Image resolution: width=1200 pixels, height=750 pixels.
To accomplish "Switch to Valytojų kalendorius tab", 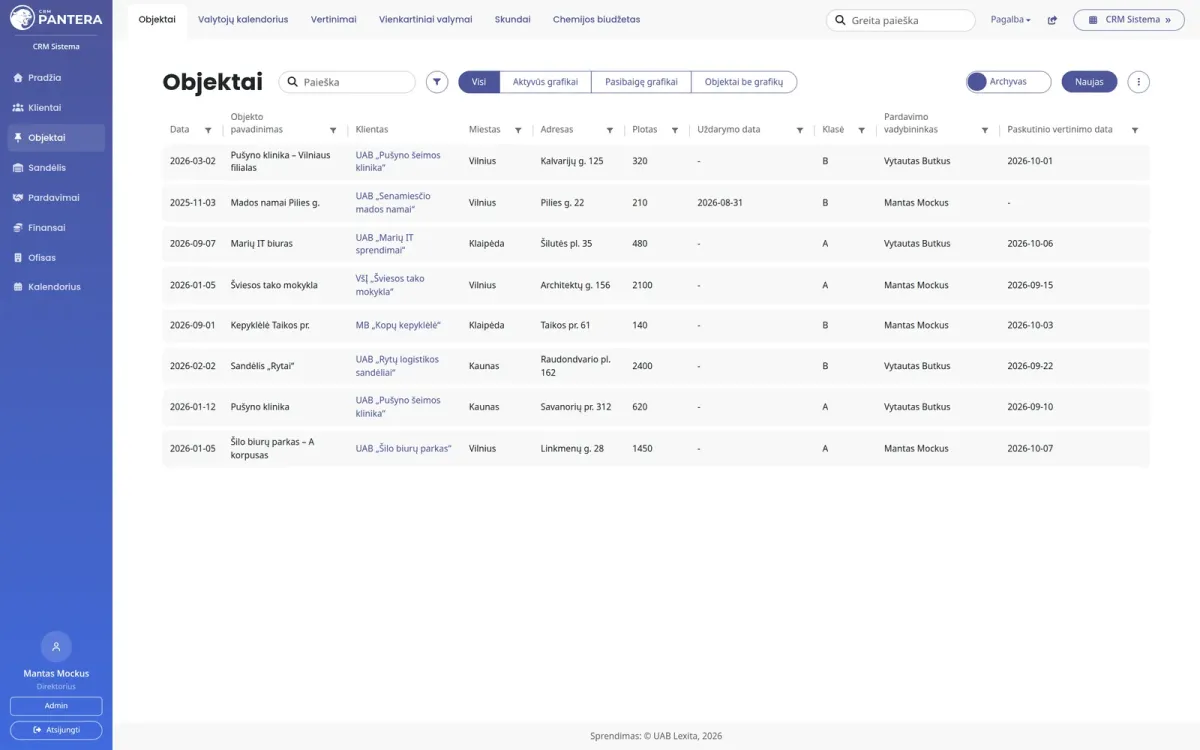I will [243, 20].
